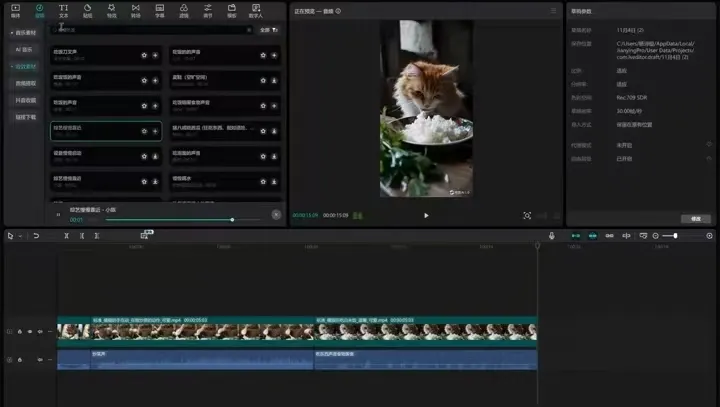The image size is (720, 407).
Task: Open the Adjustment (调节) tab
Action: pos(208,11)
